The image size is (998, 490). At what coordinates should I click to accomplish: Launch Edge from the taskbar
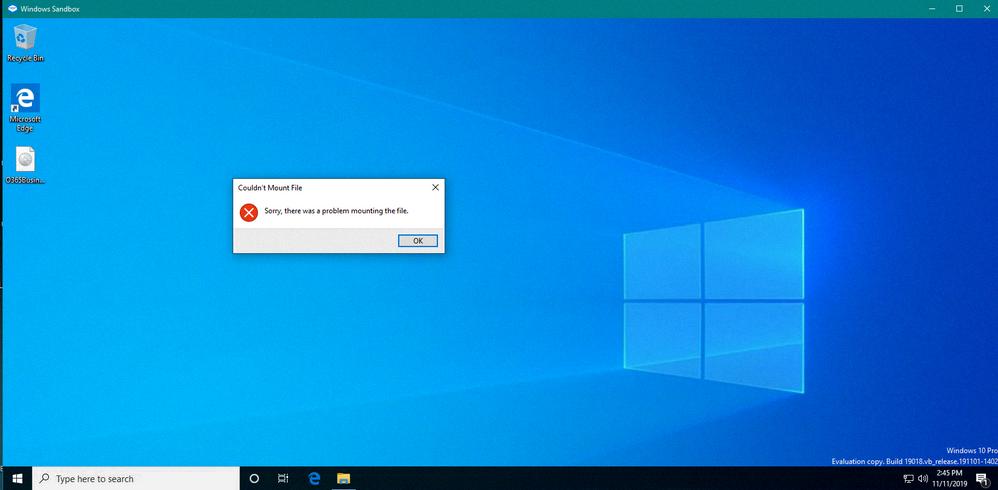313,479
